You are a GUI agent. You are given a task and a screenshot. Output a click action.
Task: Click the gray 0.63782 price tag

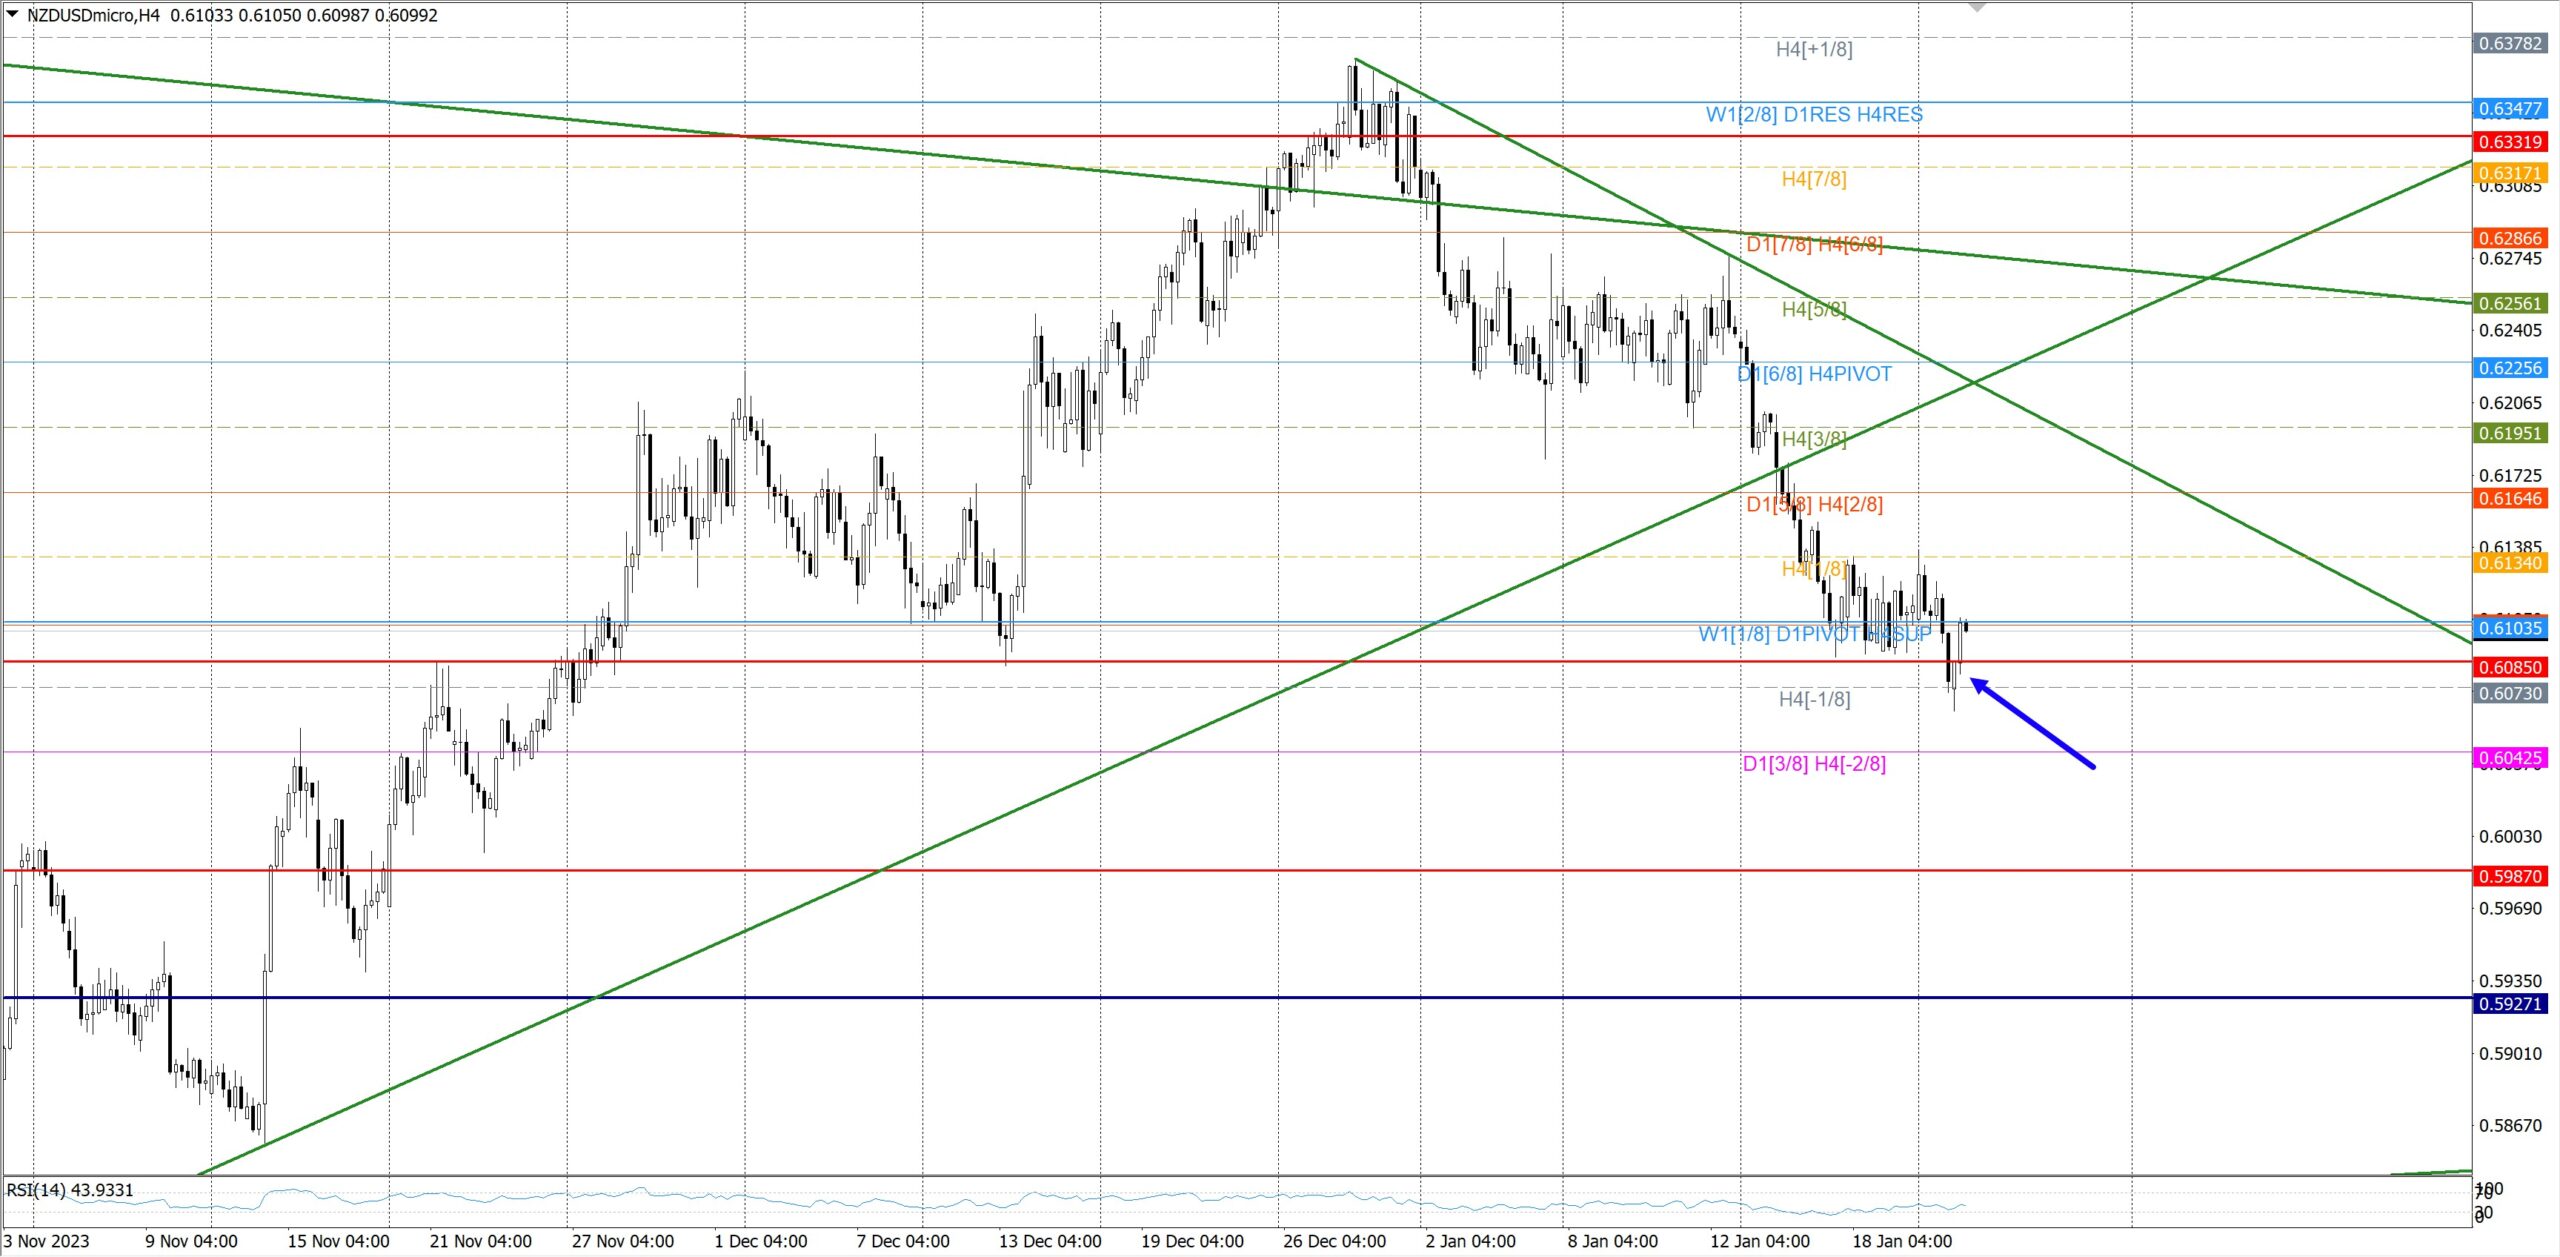pyautogui.click(x=2509, y=43)
